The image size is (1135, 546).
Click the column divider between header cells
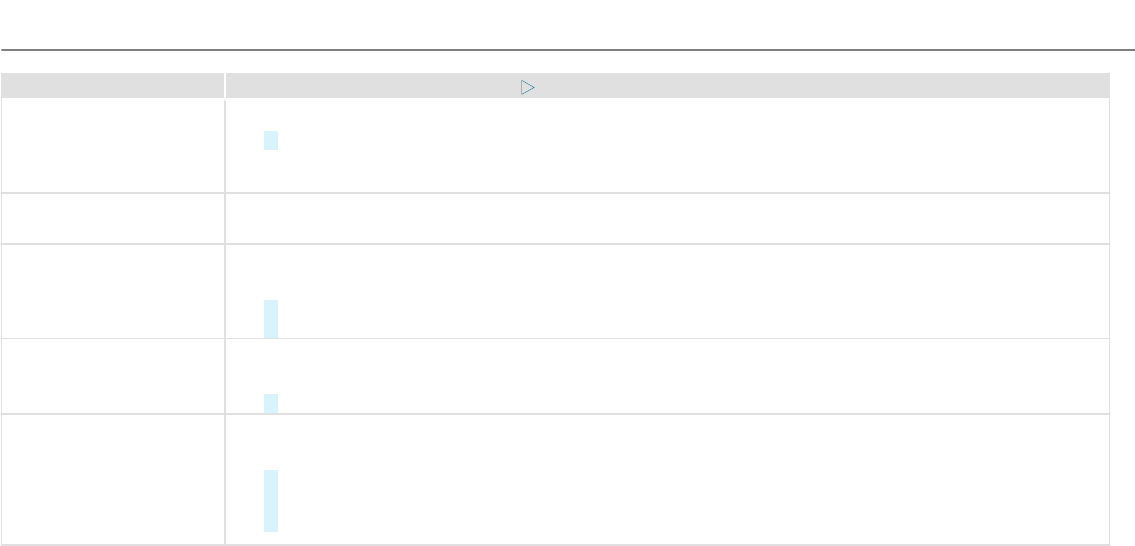[x=224, y=85]
